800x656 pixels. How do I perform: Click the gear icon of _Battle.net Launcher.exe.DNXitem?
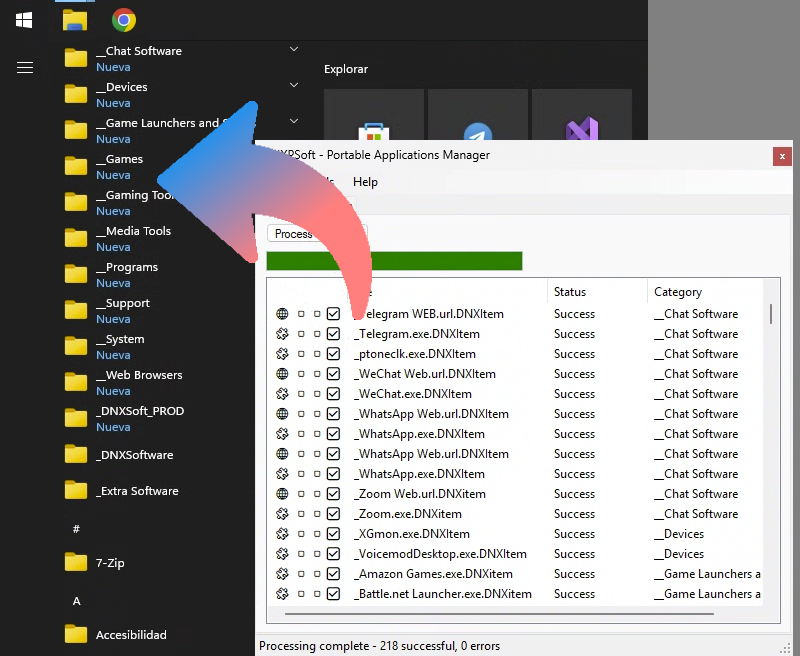282,594
